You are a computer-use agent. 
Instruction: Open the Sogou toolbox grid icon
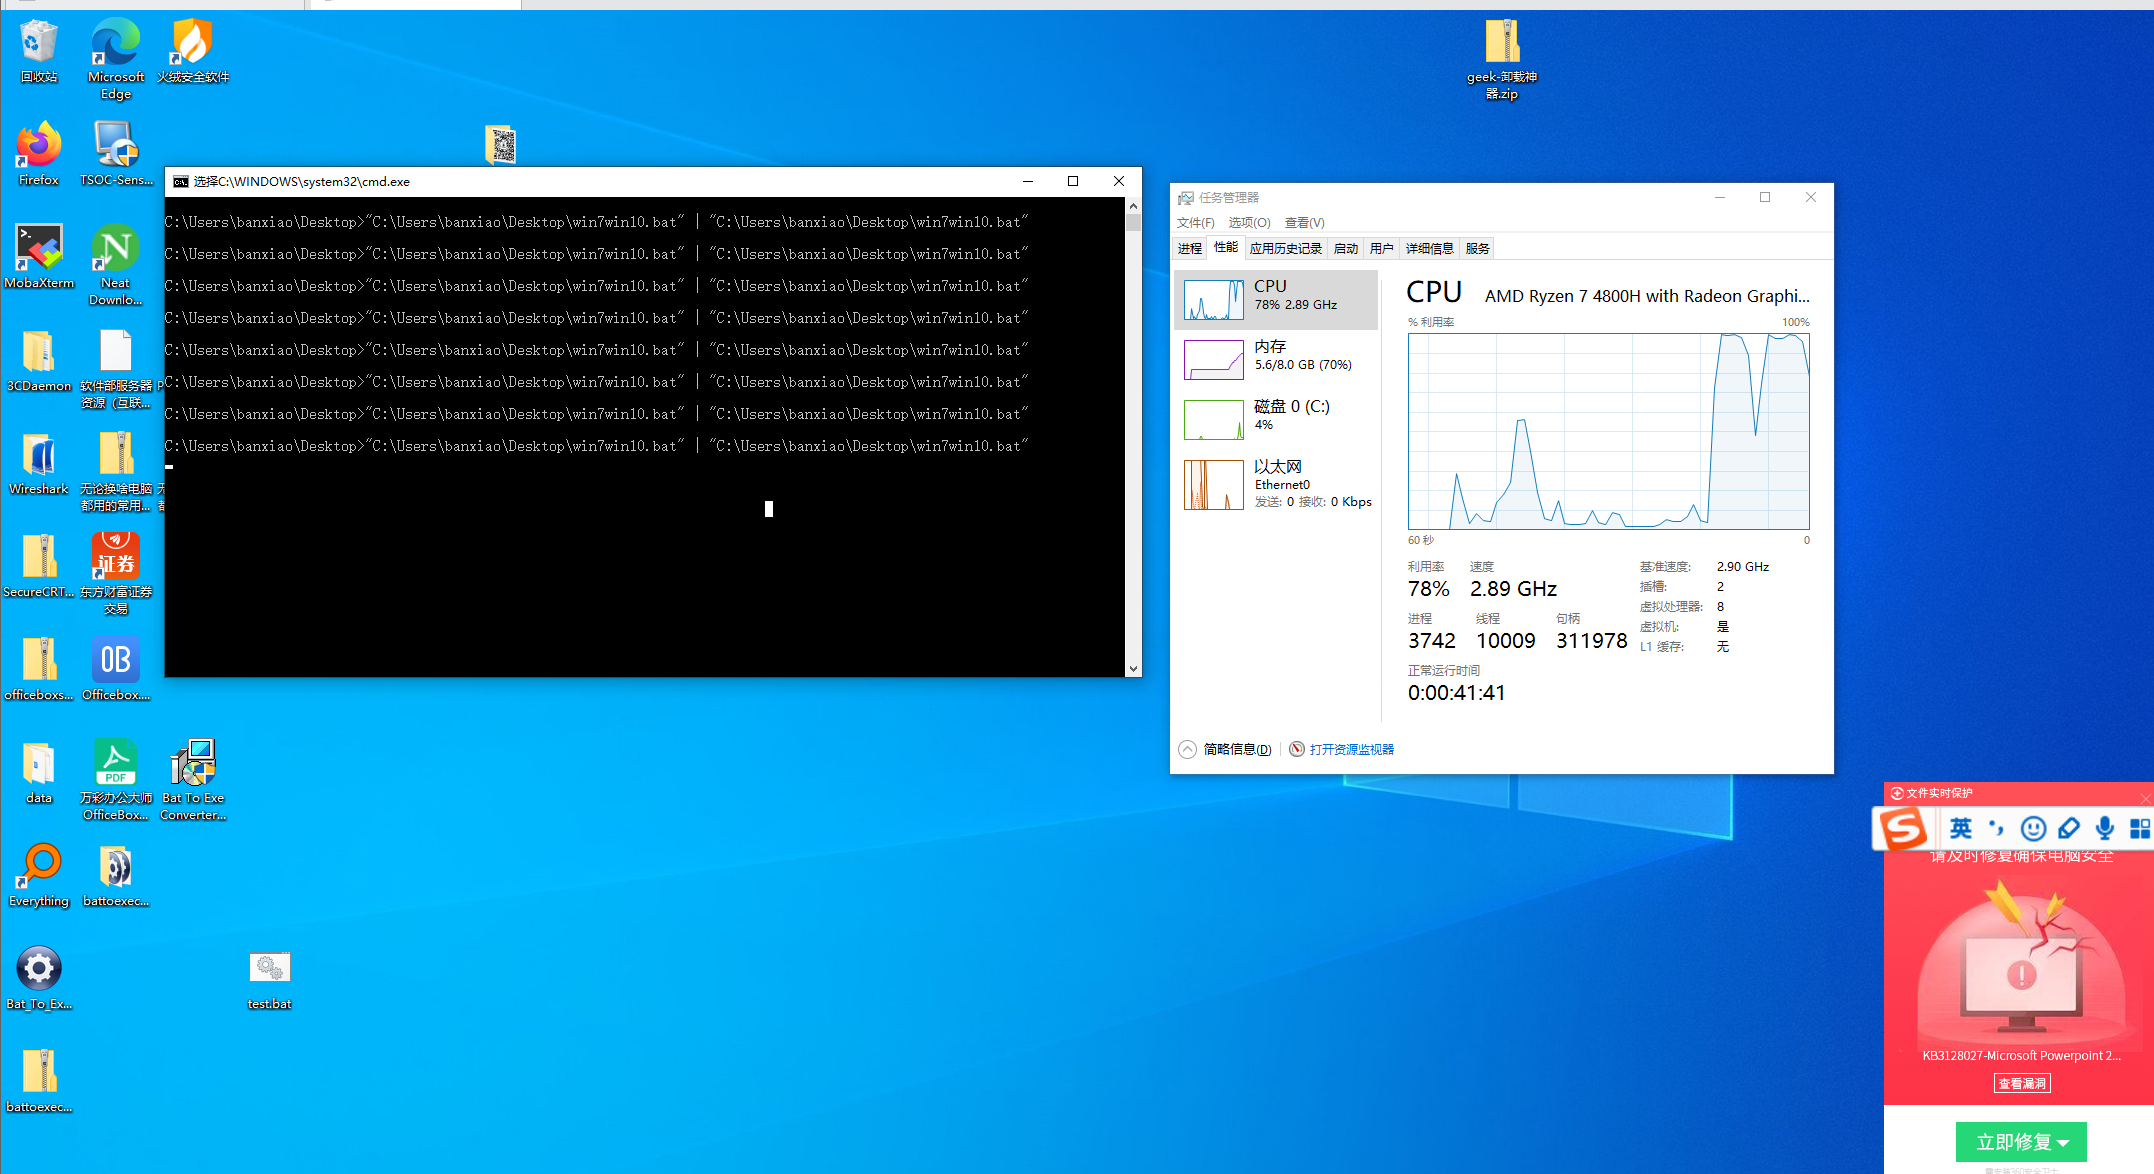(2139, 828)
